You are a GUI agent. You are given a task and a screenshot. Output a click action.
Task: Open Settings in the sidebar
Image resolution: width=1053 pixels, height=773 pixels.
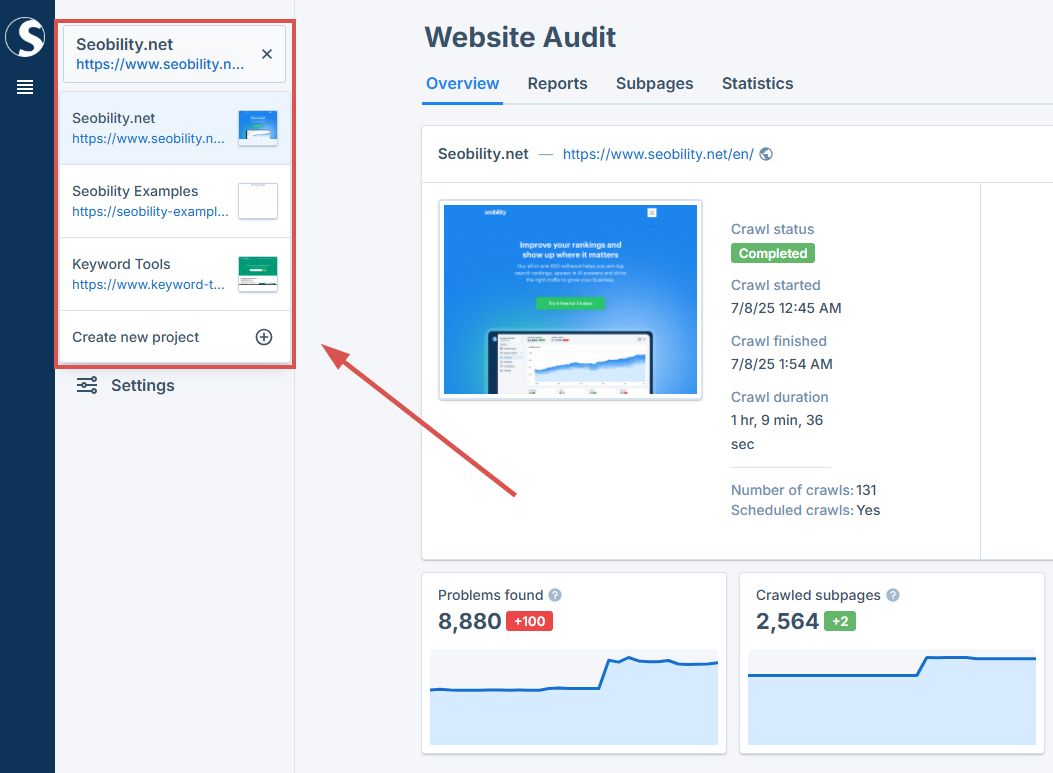tap(125, 385)
